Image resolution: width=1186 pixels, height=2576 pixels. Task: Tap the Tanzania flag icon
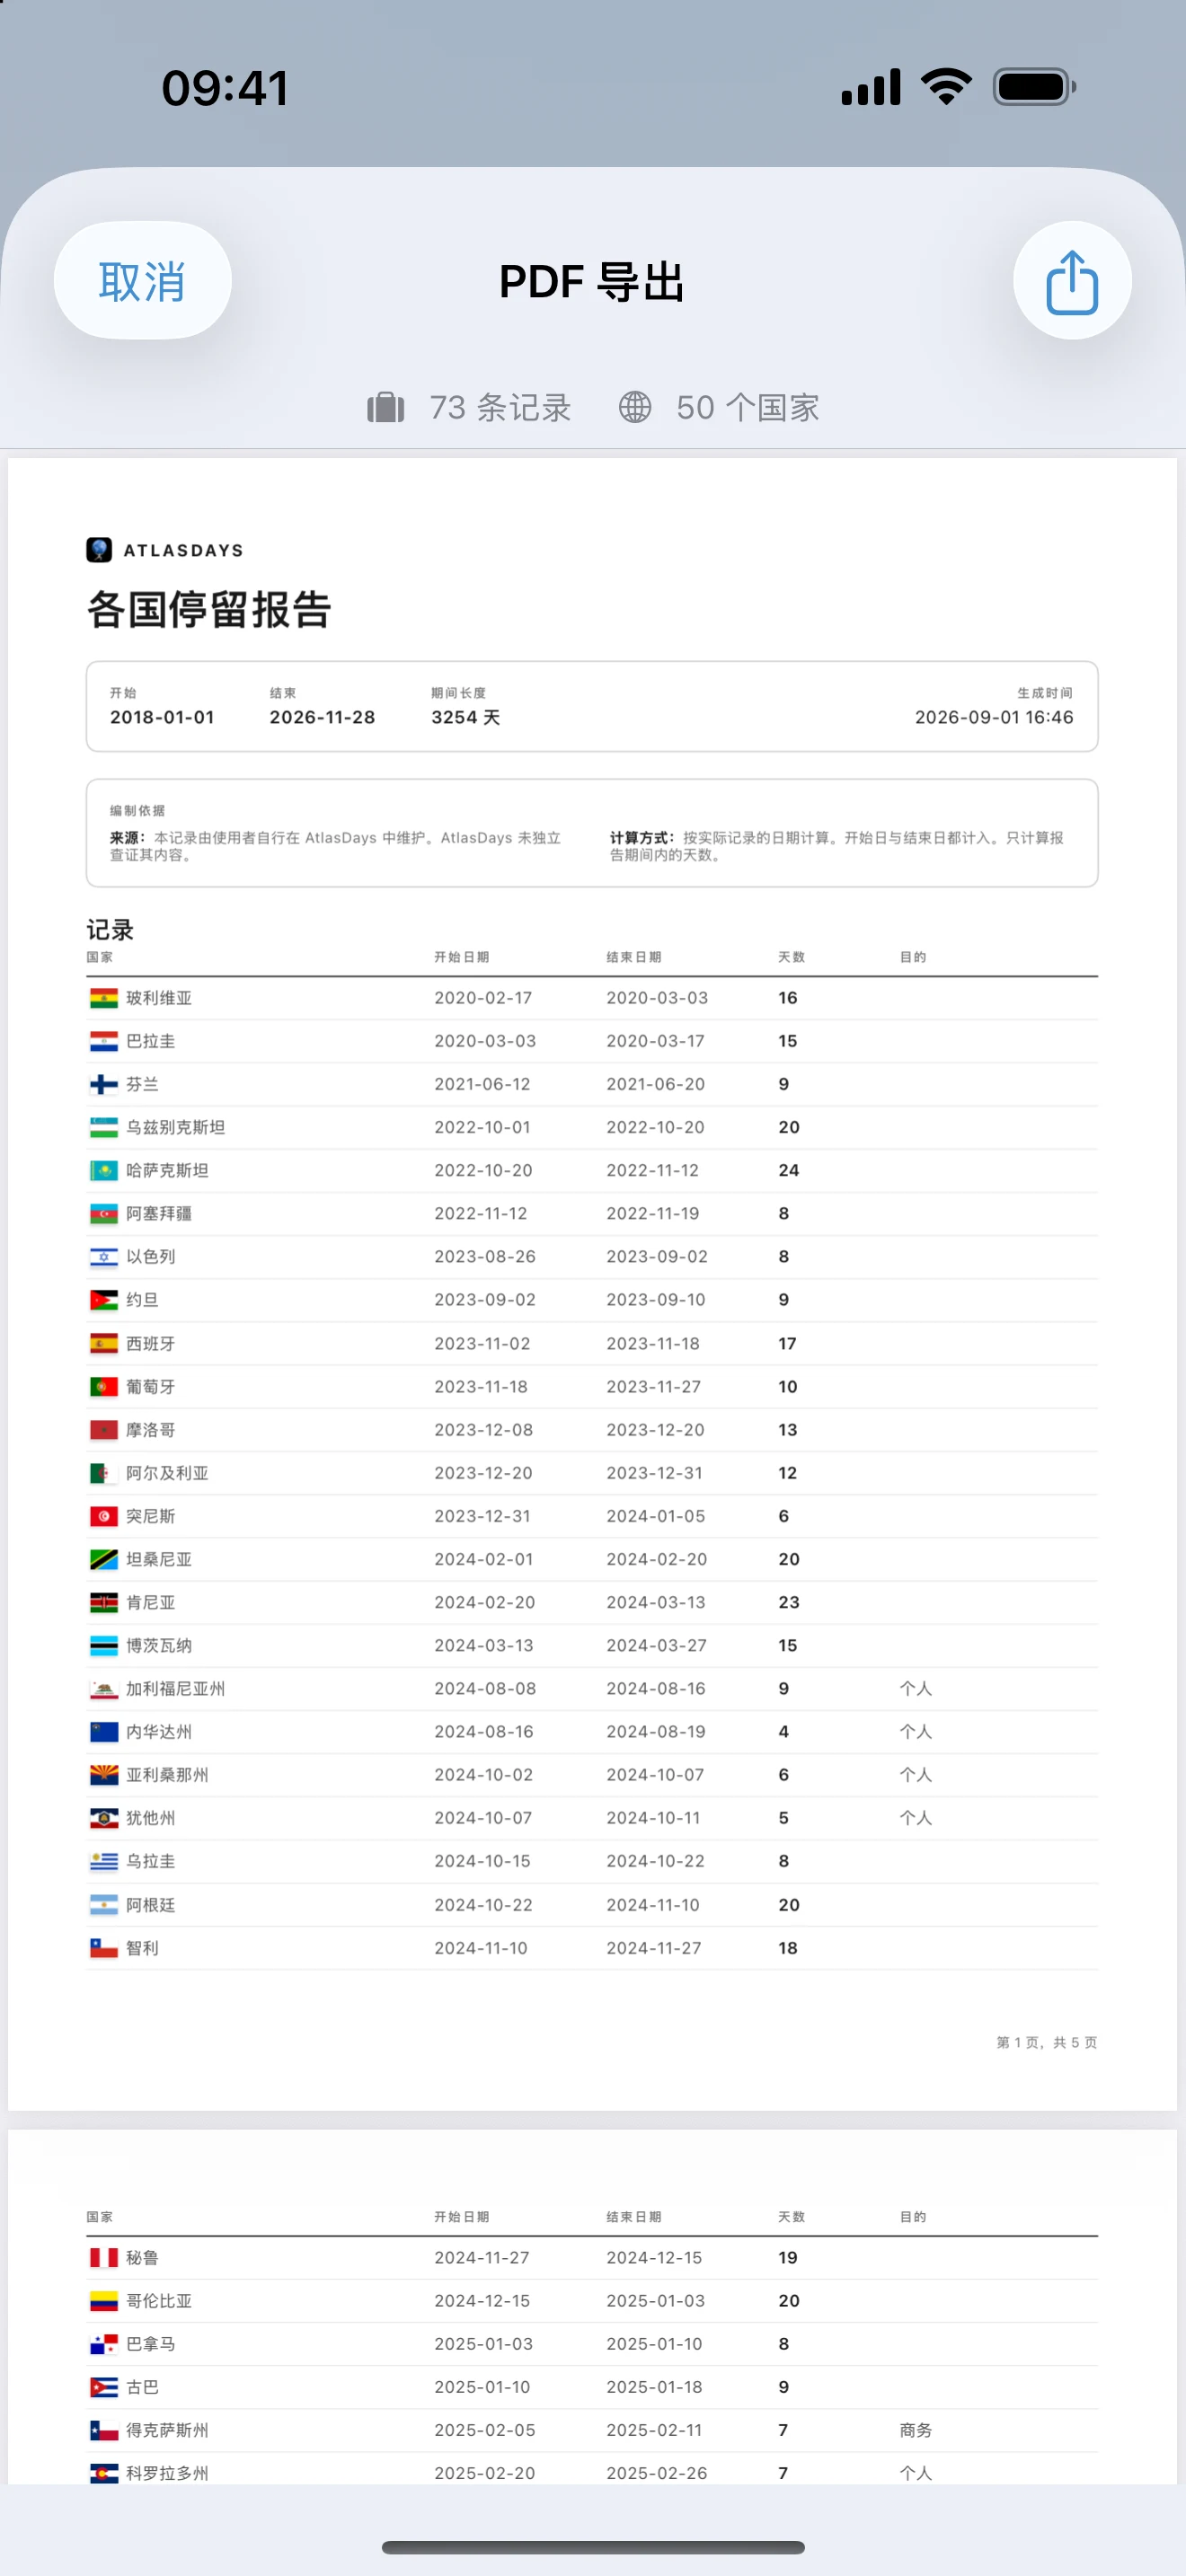(x=104, y=1559)
